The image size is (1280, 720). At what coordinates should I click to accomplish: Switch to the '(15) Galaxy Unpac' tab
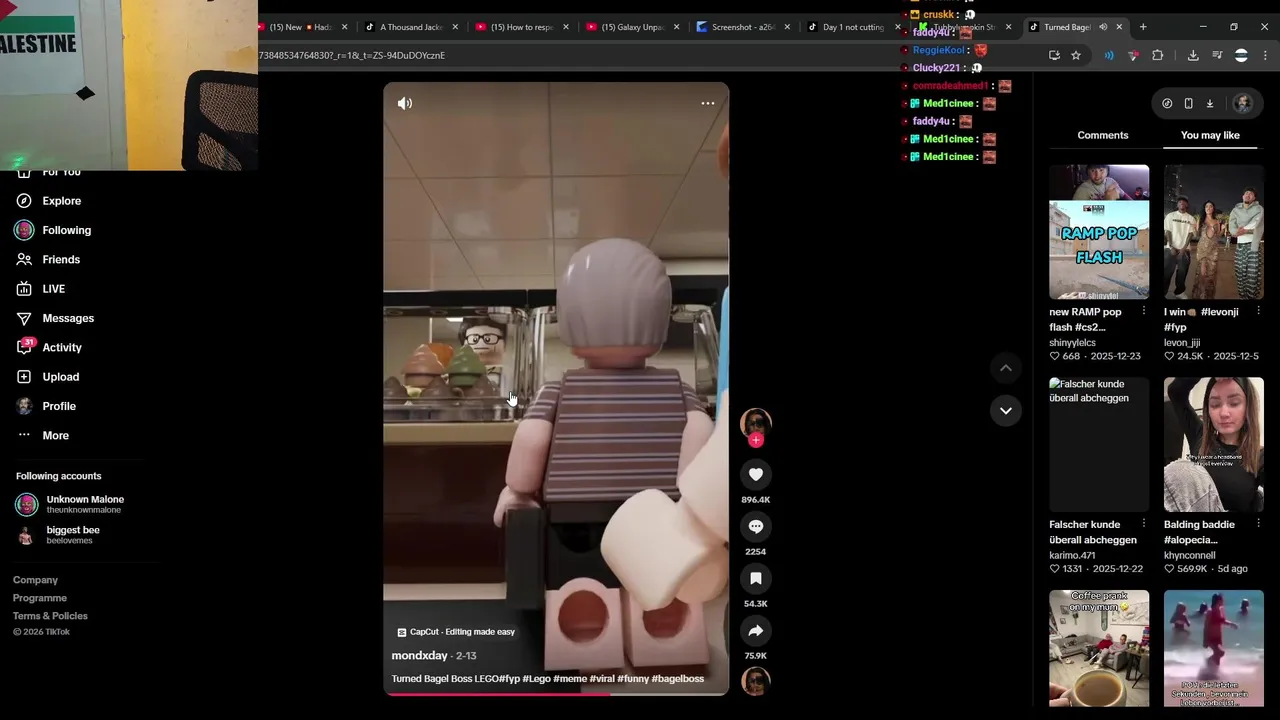point(632,27)
